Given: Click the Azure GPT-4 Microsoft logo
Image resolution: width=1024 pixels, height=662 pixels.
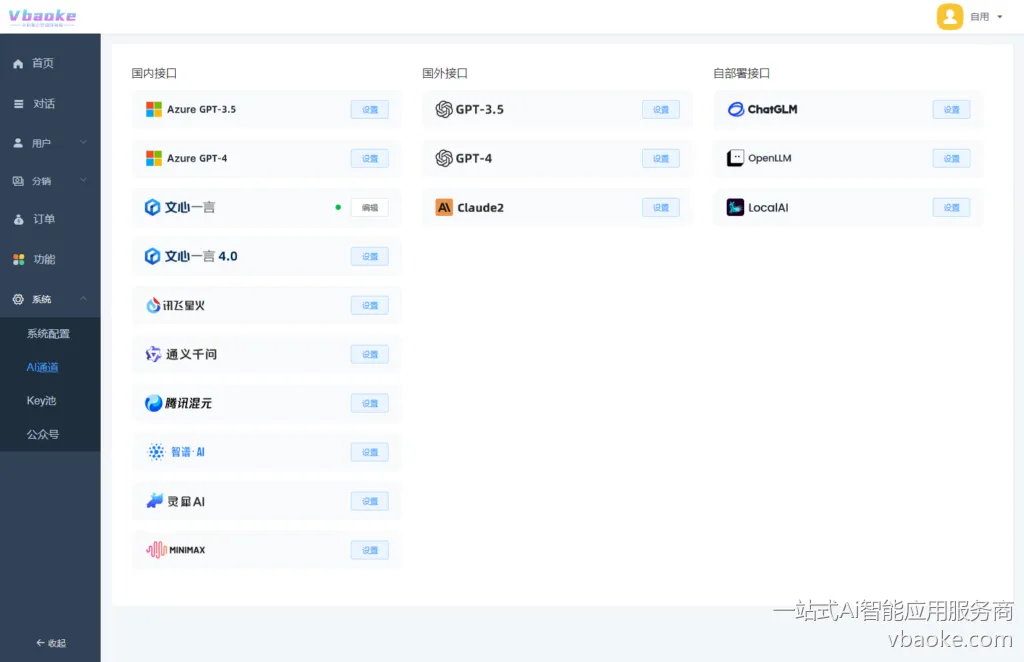Looking at the screenshot, I should tap(153, 158).
